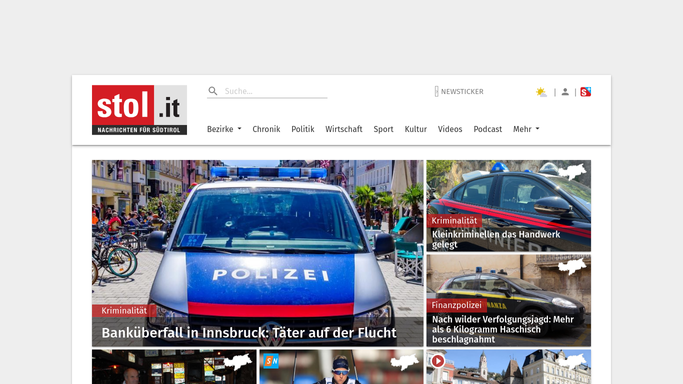Click South Tyrol map icon on Carabinieri image
This screenshot has width=683, height=384.
coord(572,172)
